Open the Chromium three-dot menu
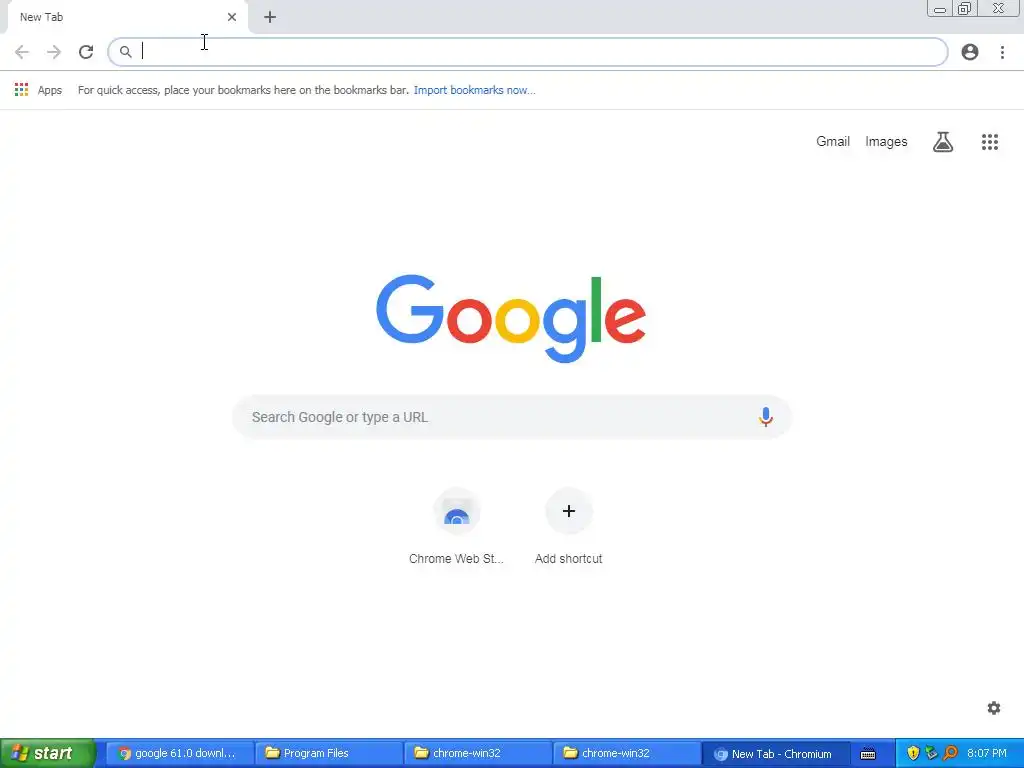 pos(1002,52)
